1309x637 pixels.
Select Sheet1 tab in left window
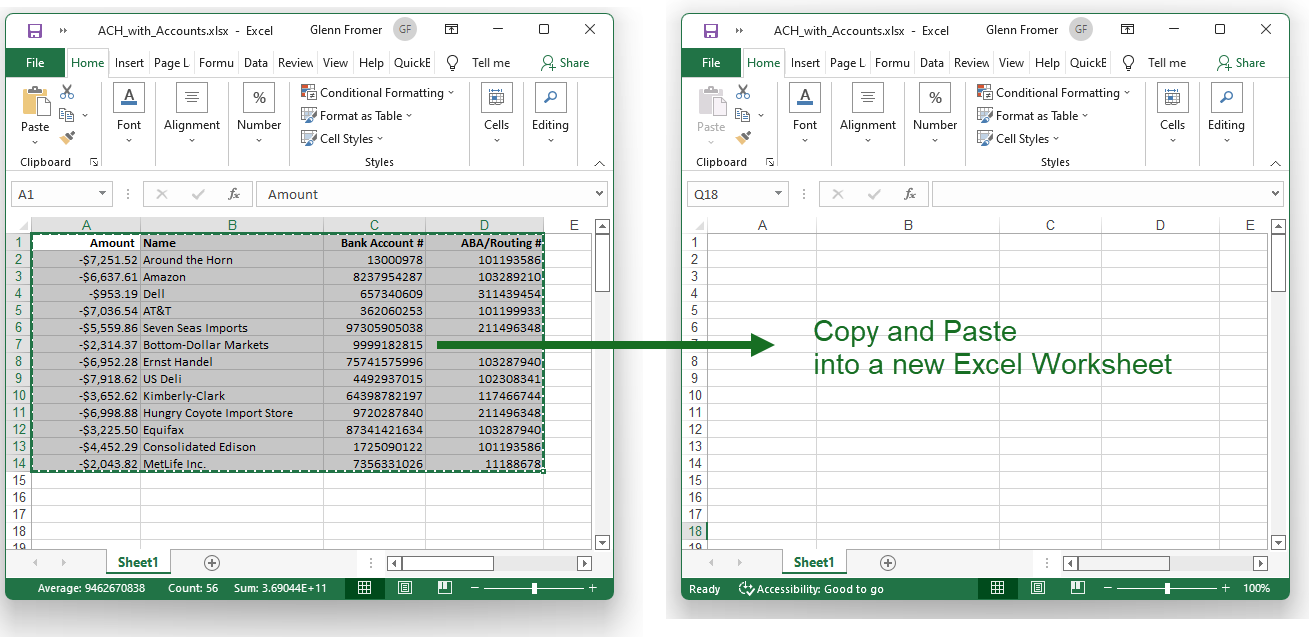[x=138, y=563]
